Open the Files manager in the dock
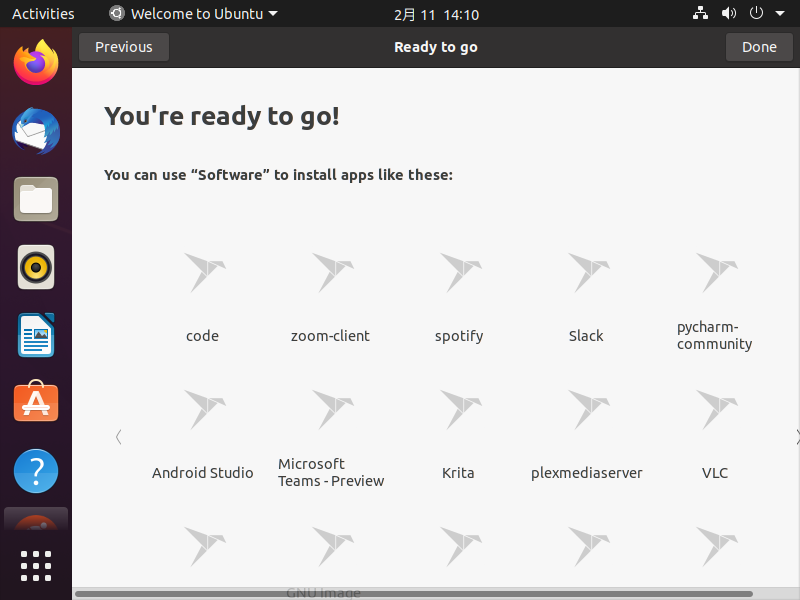The width and height of the screenshot is (800, 600). coord(36,199)
